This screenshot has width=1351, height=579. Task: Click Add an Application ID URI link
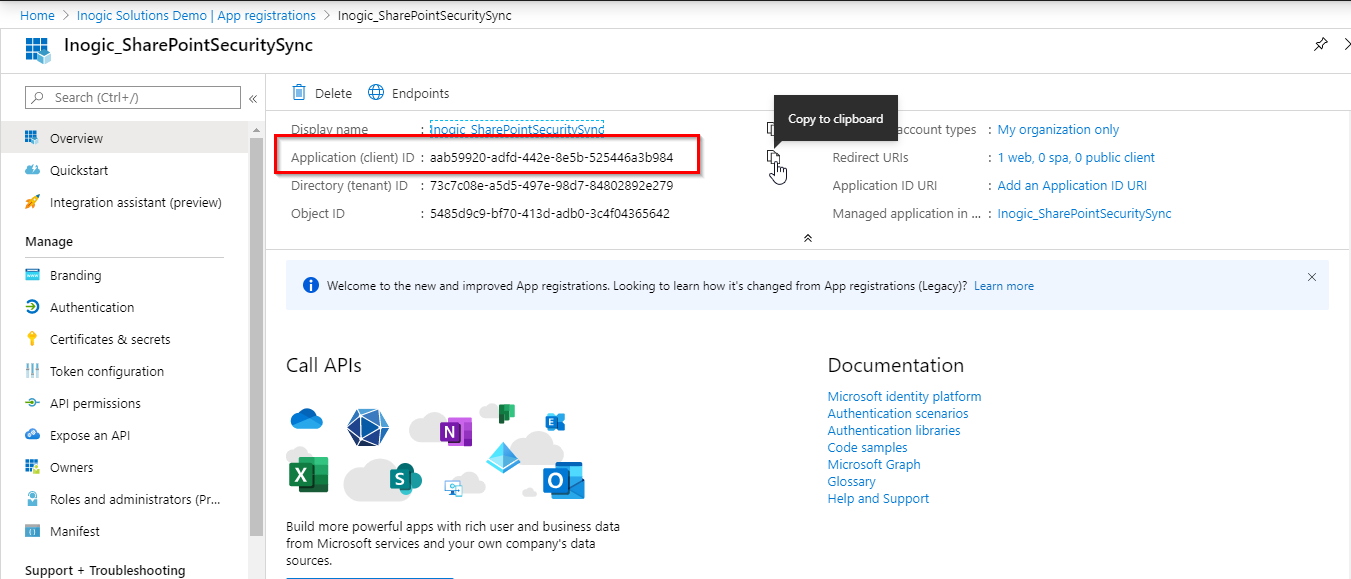[x=1072, y=185]
